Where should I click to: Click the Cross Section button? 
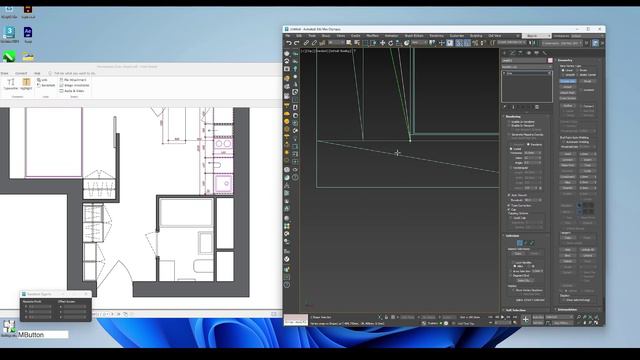(x=568, y=98)
